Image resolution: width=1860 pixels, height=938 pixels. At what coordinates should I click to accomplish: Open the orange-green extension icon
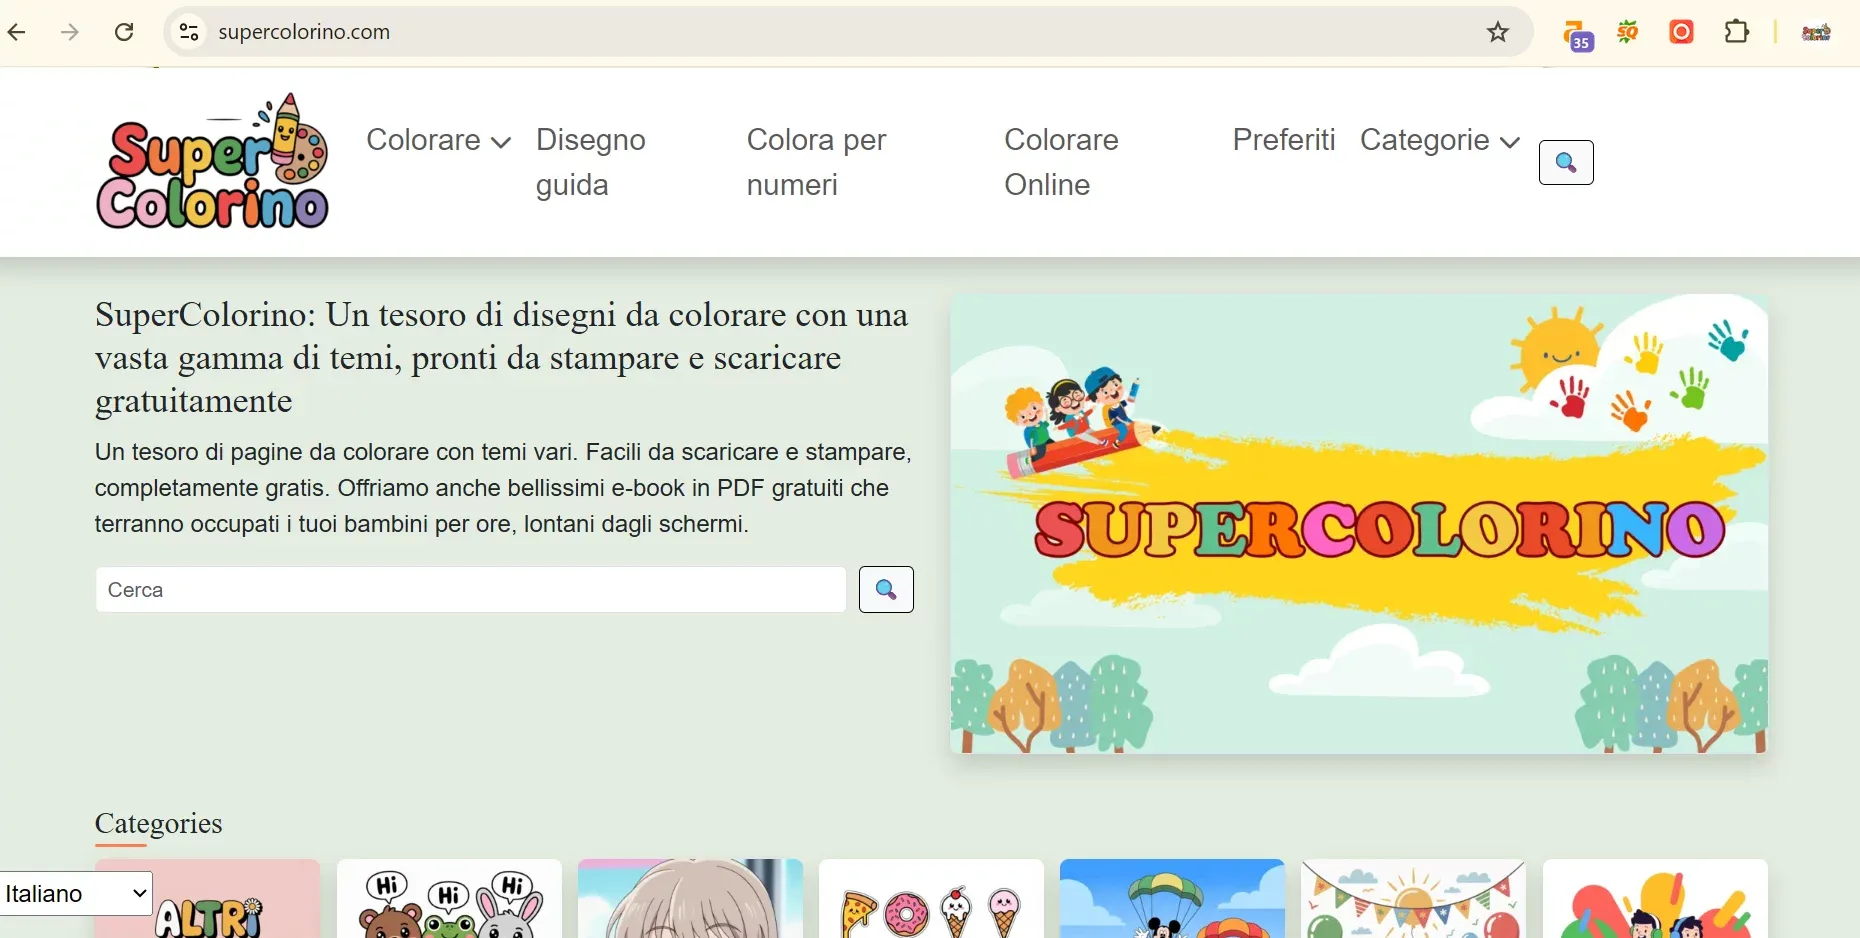point(1628,32)
